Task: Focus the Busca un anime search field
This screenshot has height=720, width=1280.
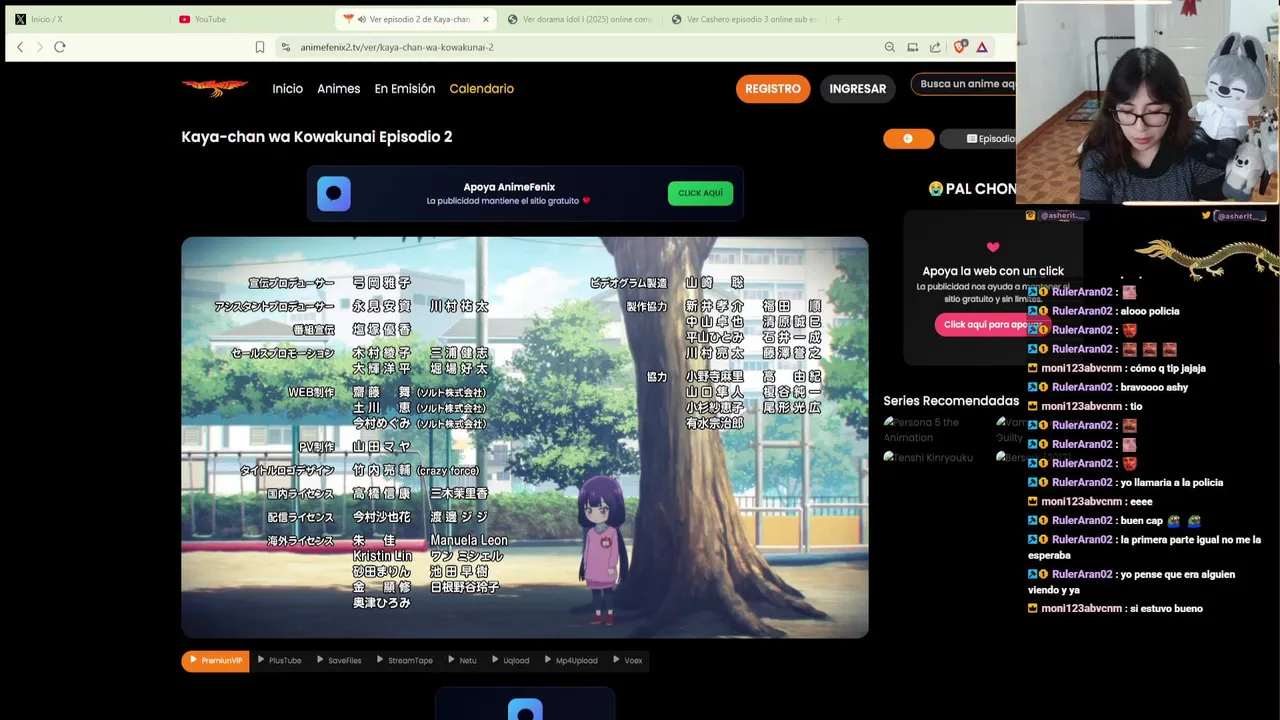Action: (964, 84)
